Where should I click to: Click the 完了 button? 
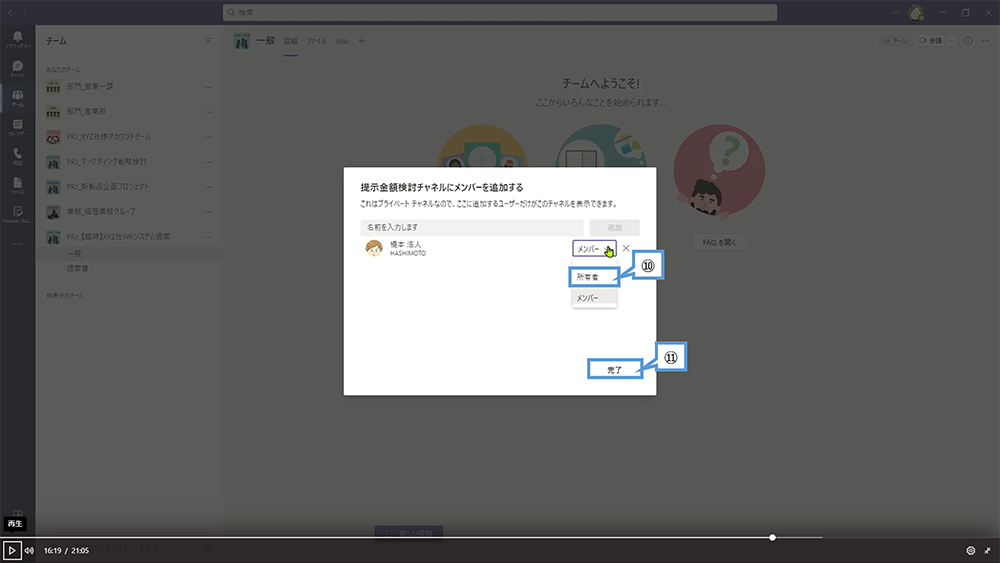[x=615, y=370]
